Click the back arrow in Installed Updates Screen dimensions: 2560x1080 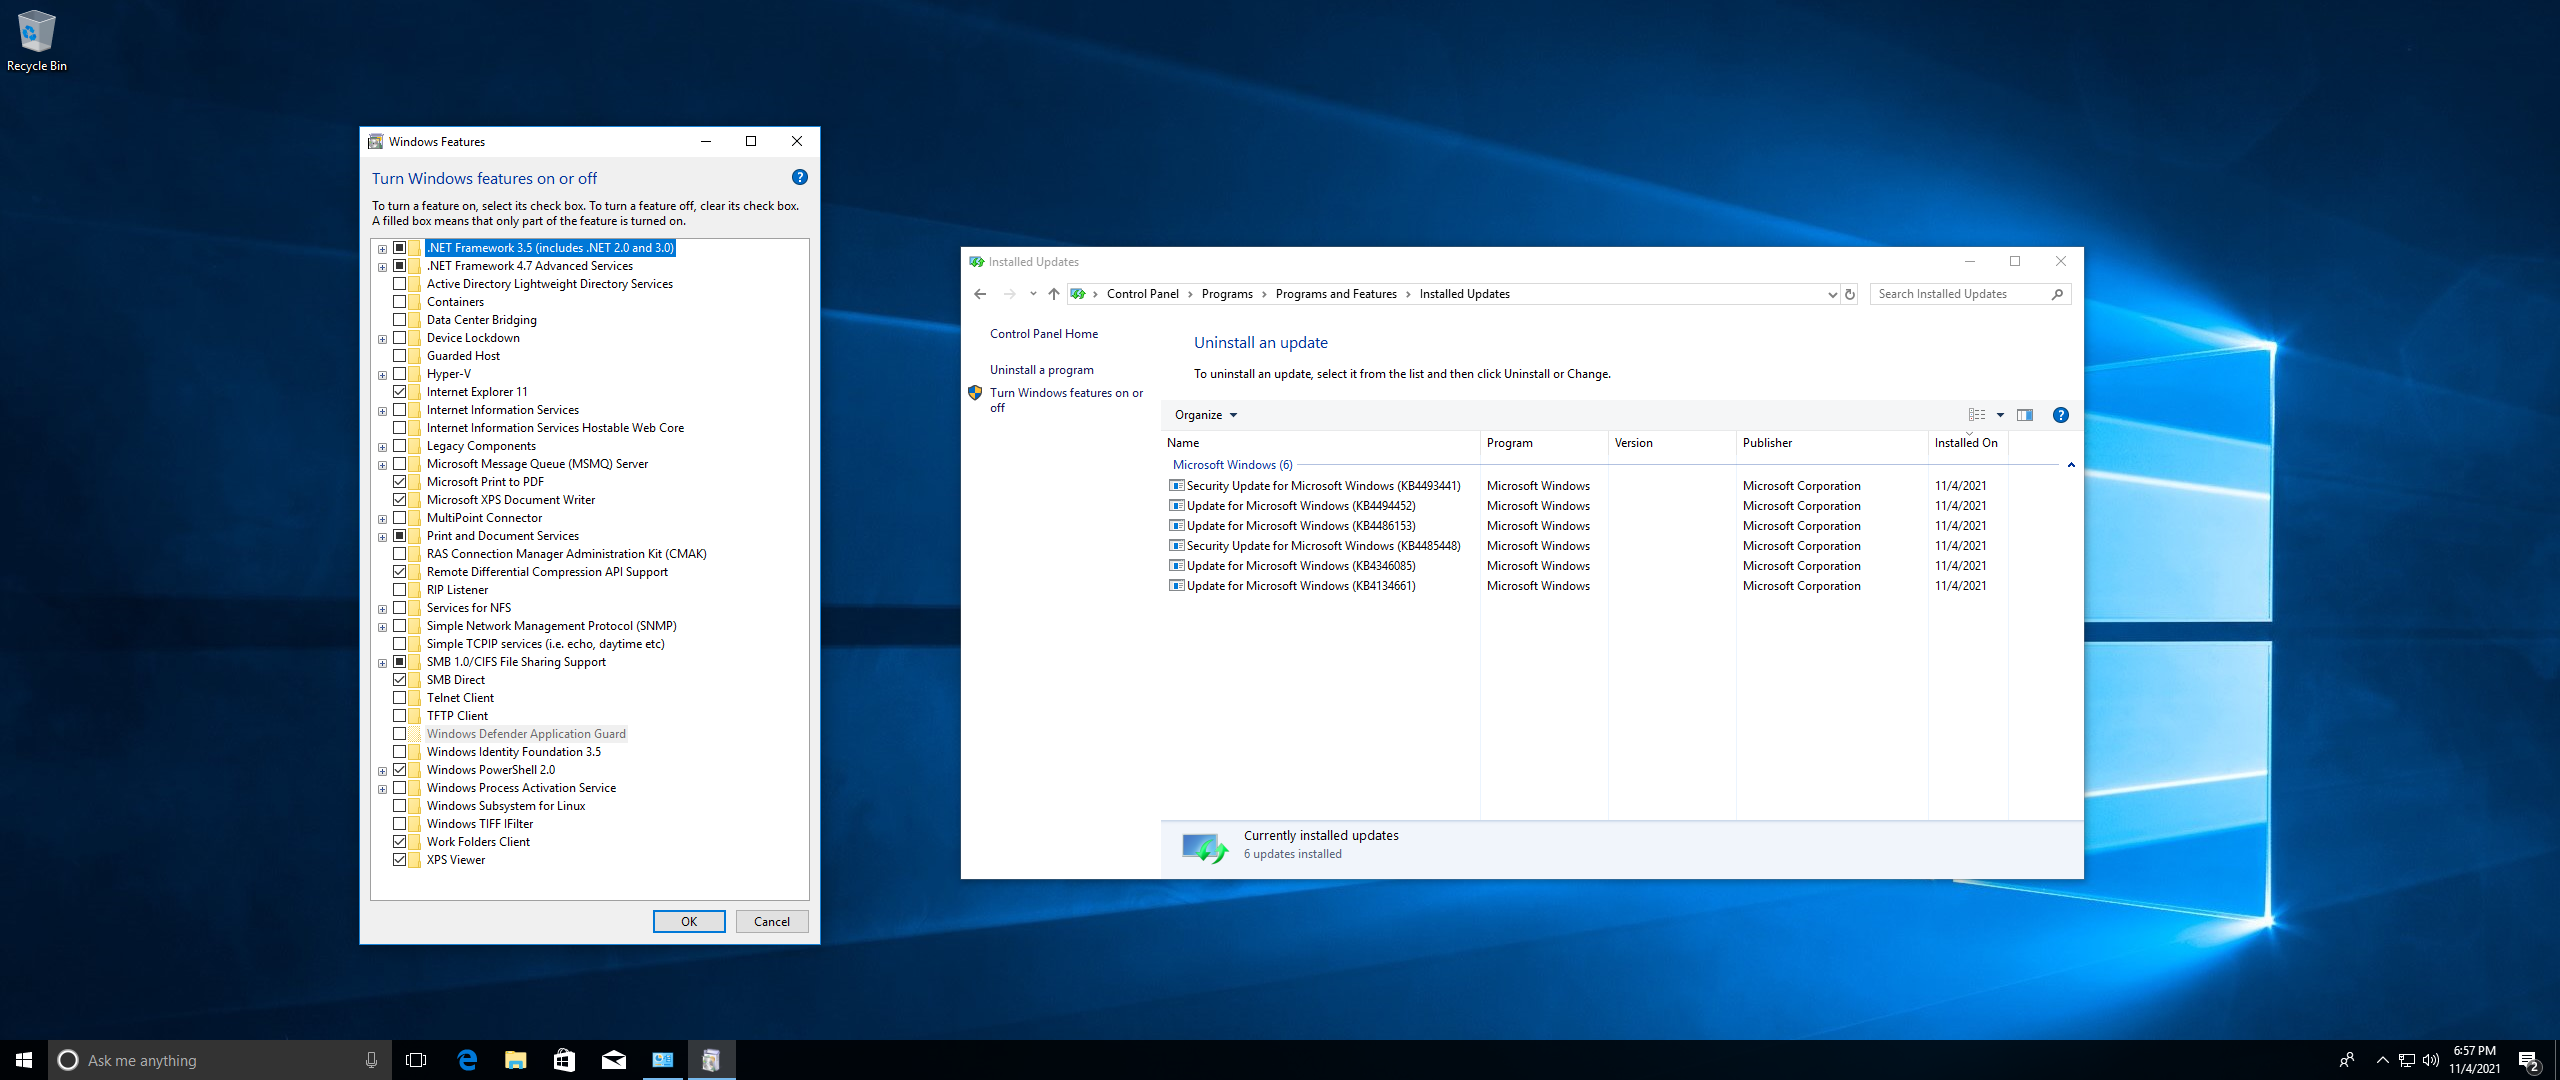click(x=980, y=294)
